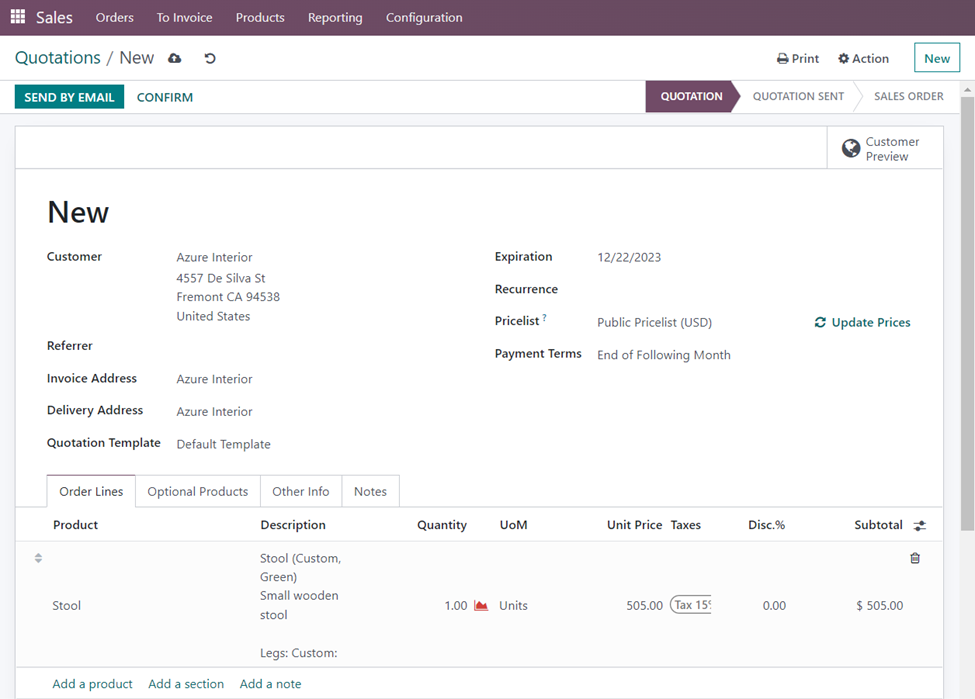The image size is (975, 699).
Task: Click Send by Email button
Action: pyautogui.click(x=69, y=97)
